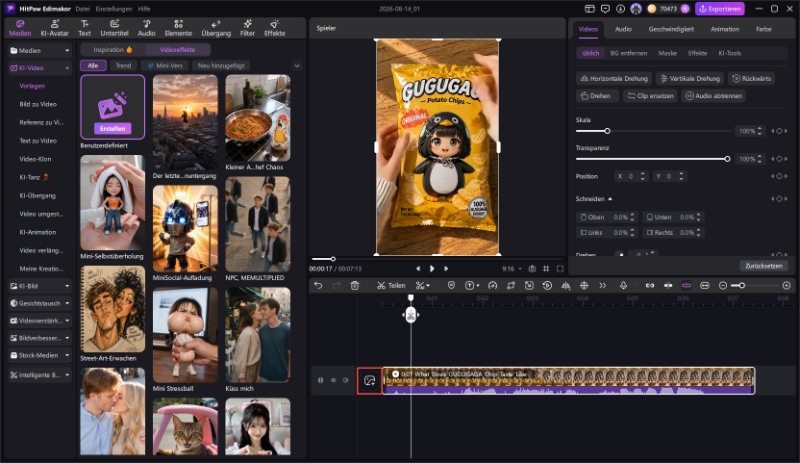Open the Einstellungen menu

point(114,9)
